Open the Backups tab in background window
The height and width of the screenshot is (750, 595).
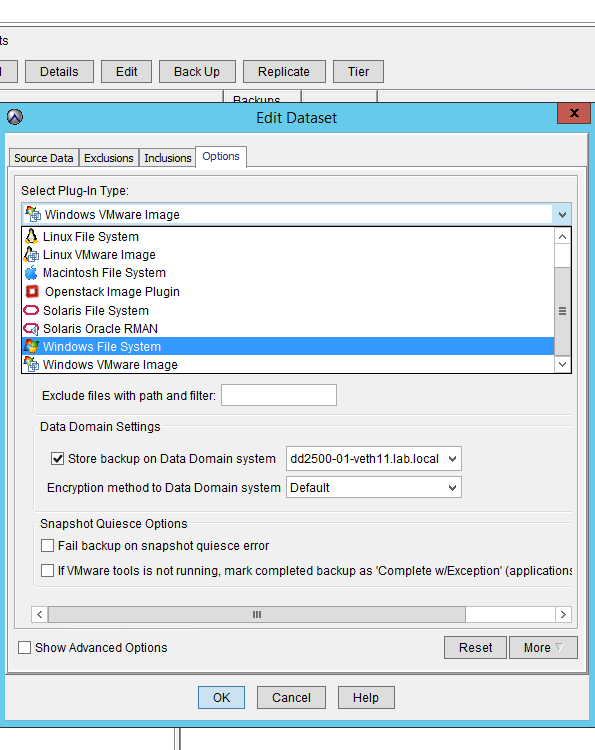262,97
